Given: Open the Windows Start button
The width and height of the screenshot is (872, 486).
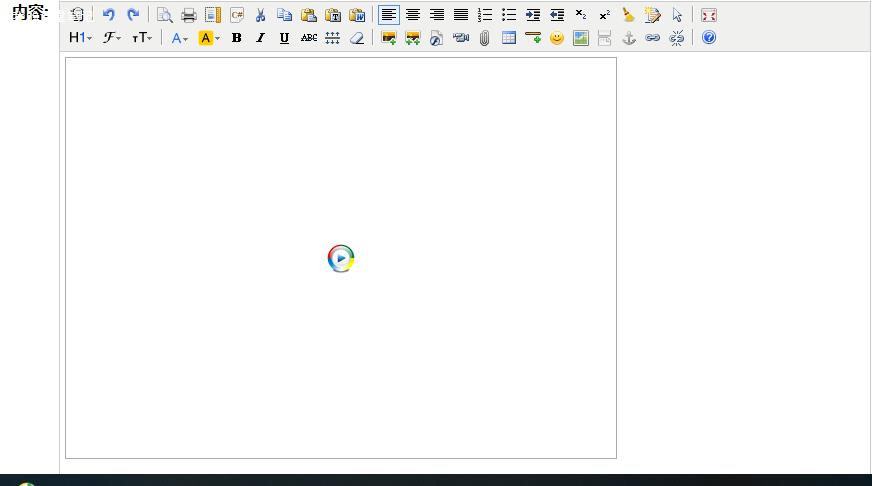Looking at the screenshot, I should [x=26, y=484].
